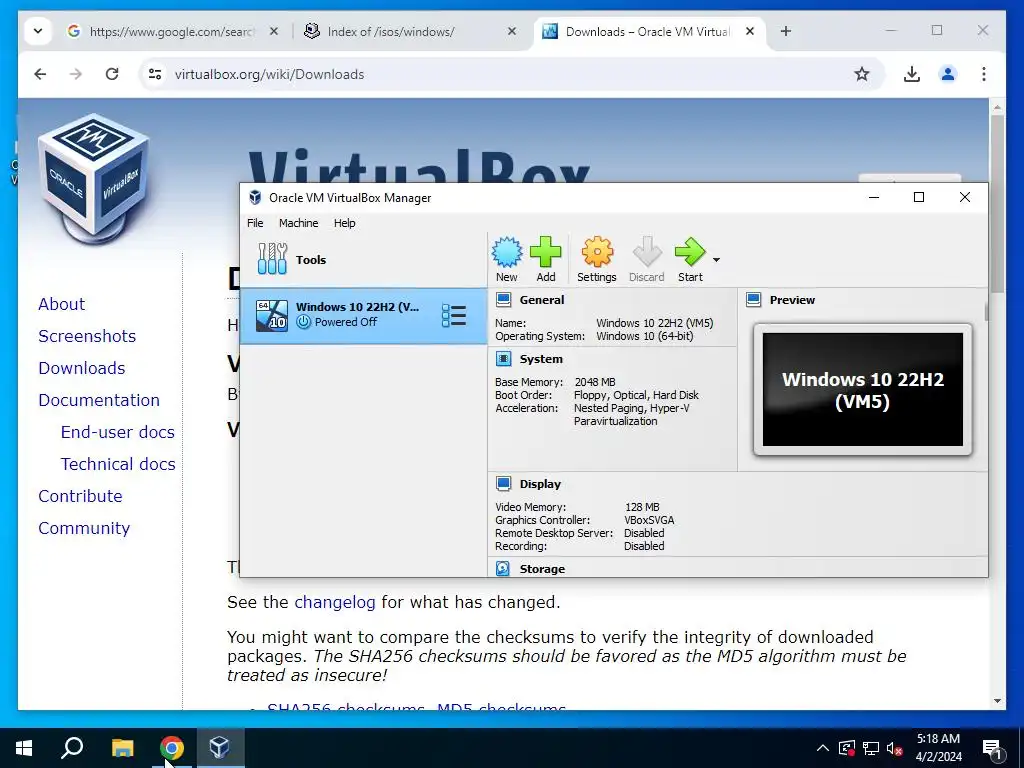
Task: Click the Storage section disk icon
Action: (503, 569)
